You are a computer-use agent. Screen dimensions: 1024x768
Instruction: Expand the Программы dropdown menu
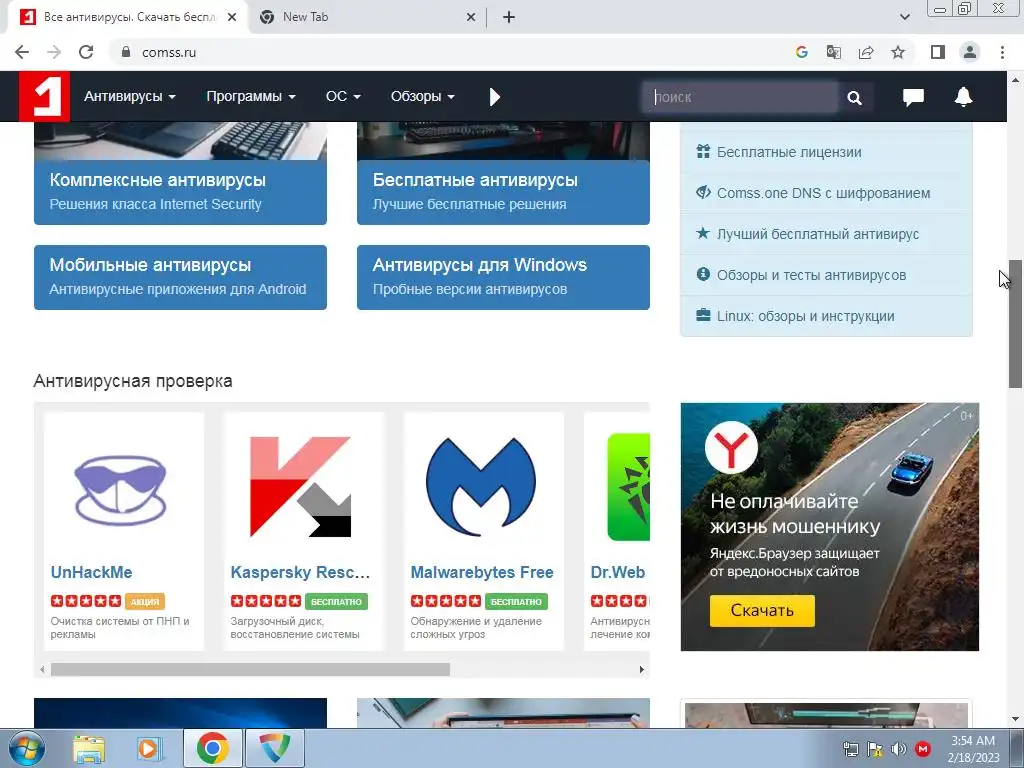pos(251,97)
